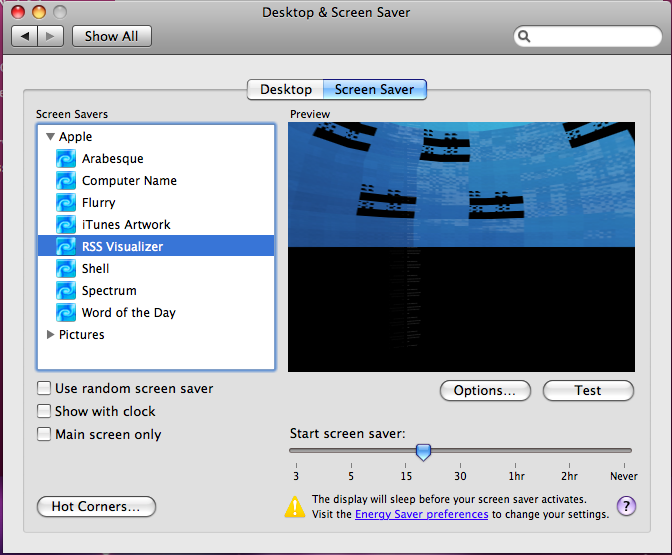Select Flurry in the list
Screen dimensions: 672x555
[99, 202]
